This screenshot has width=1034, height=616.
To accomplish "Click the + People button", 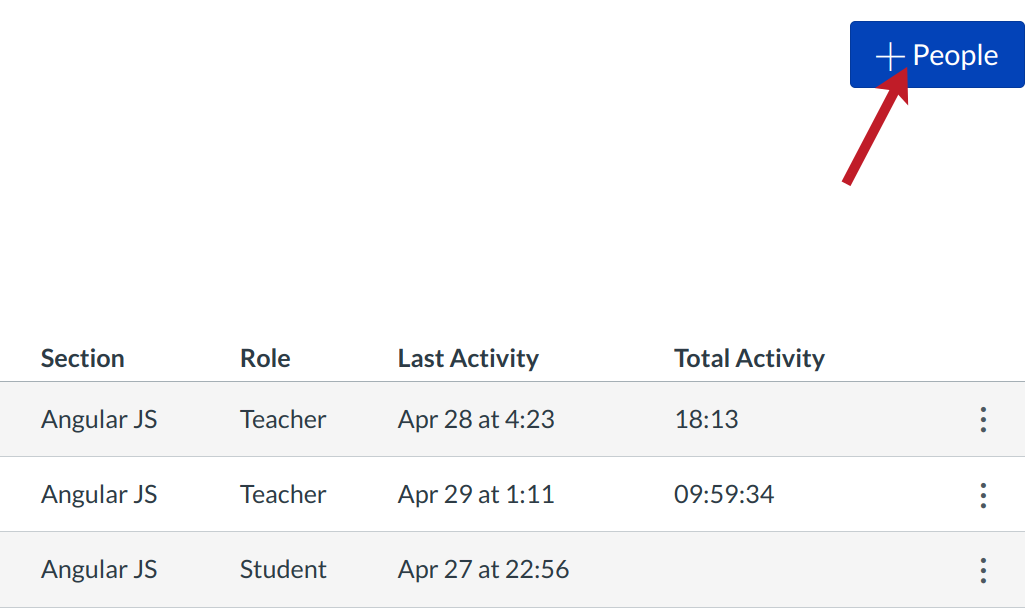I will tap(937, 55).
